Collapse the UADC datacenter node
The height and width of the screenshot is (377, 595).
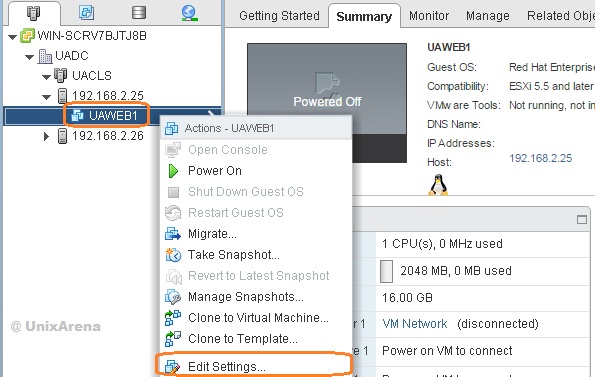click(x=30, y=57)
